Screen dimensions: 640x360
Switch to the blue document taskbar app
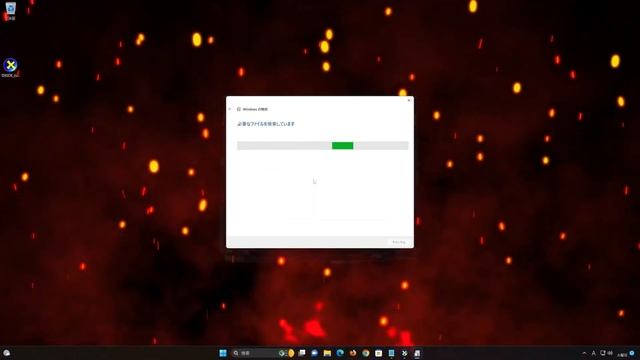(x=391, y=353)
